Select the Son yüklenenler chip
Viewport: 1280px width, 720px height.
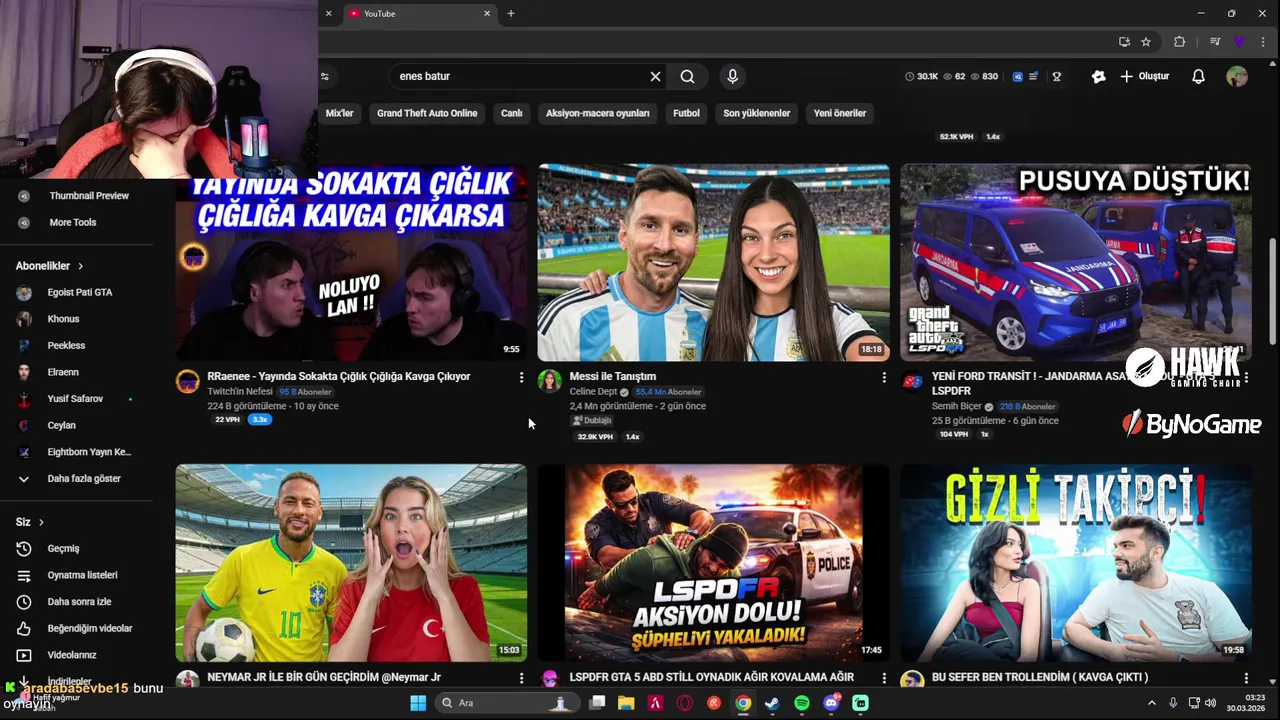tap(757, 113)
